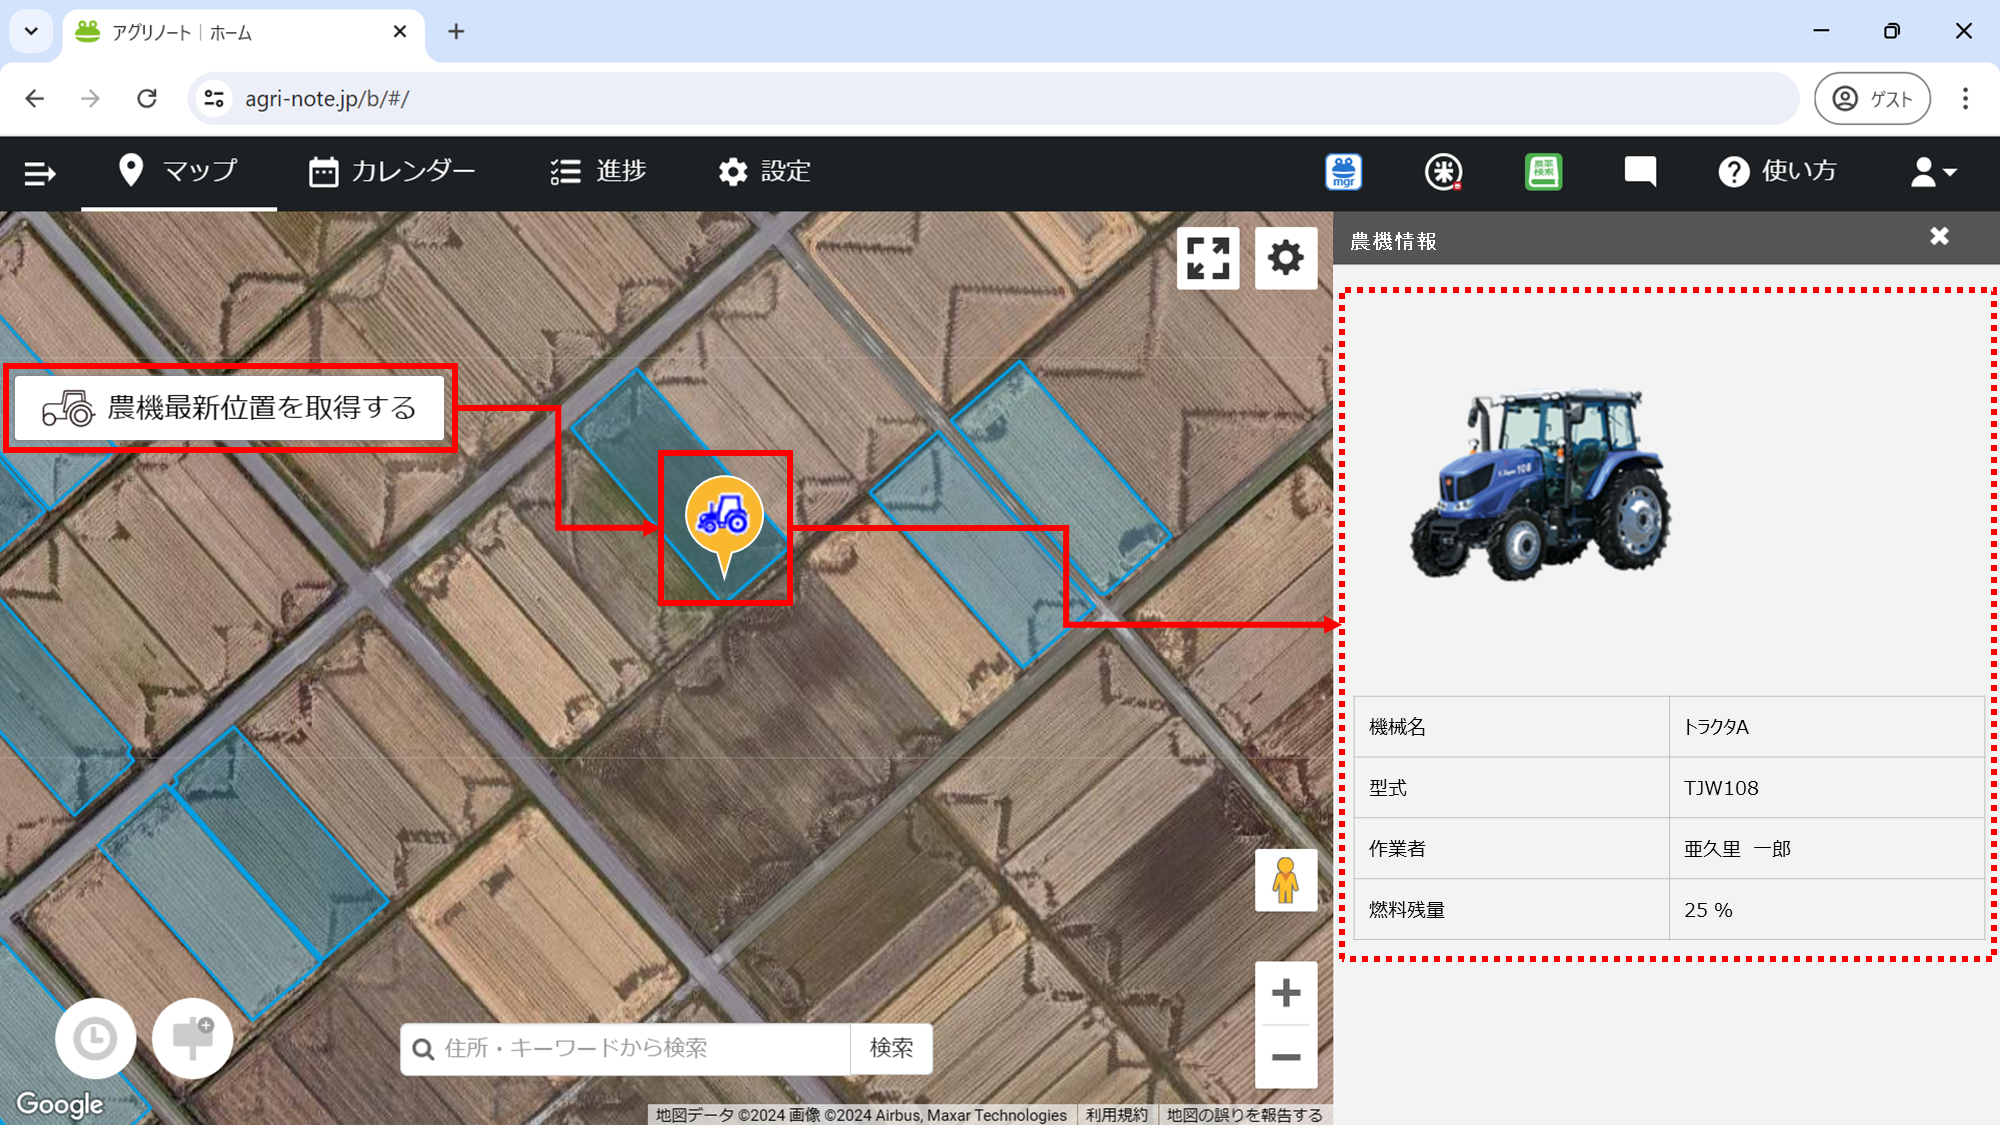Click 農機最新位置を取得する button

(229, 408)
